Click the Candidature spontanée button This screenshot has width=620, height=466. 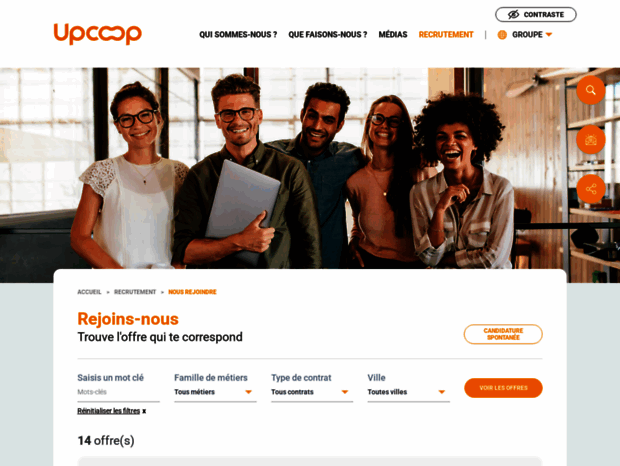(x=503, y=334)
